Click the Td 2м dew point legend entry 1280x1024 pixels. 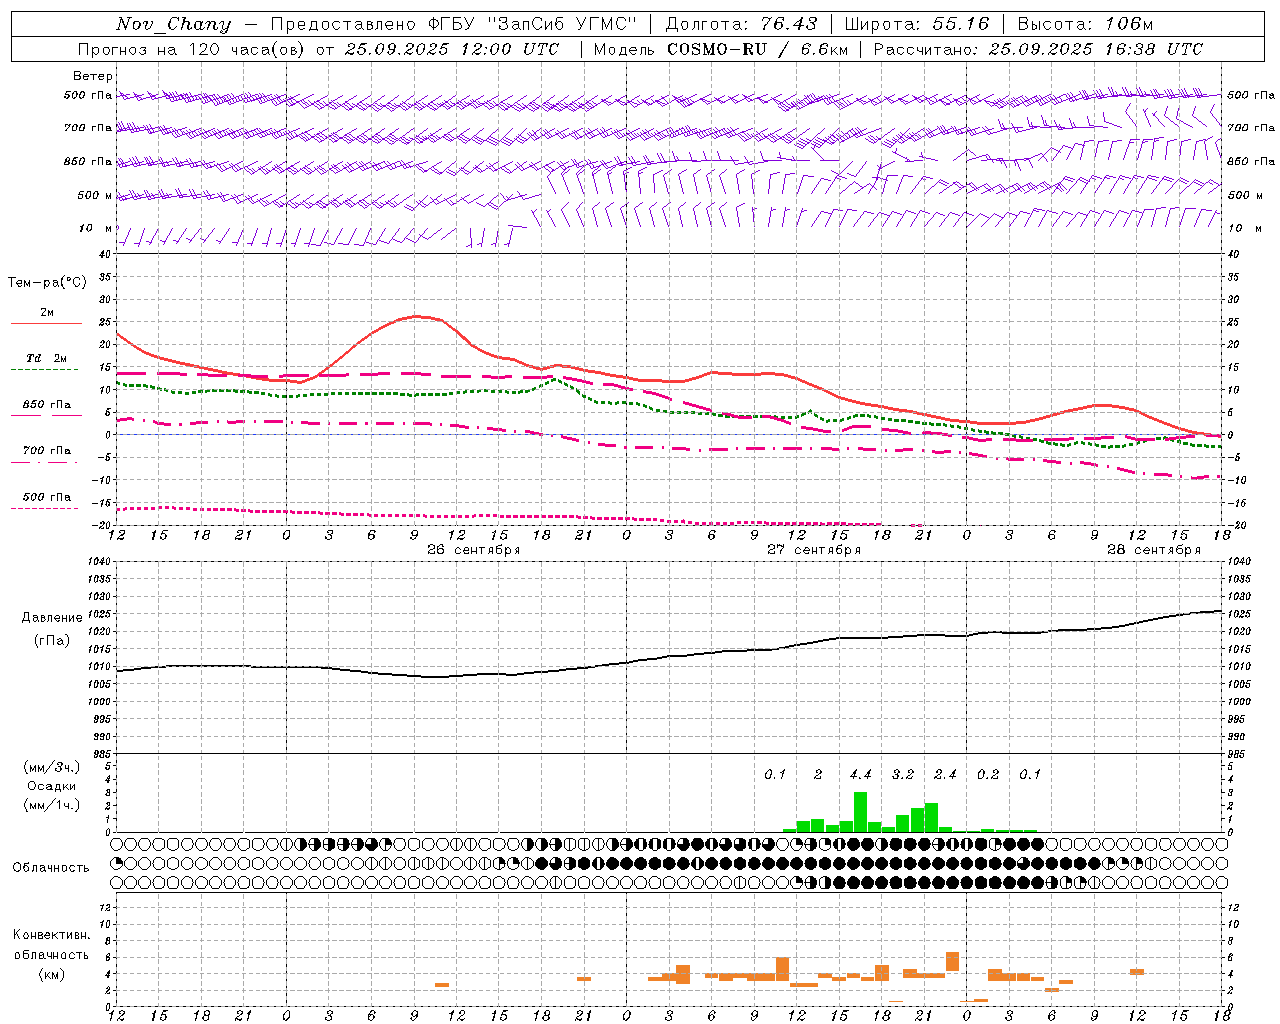click(47, 358)
